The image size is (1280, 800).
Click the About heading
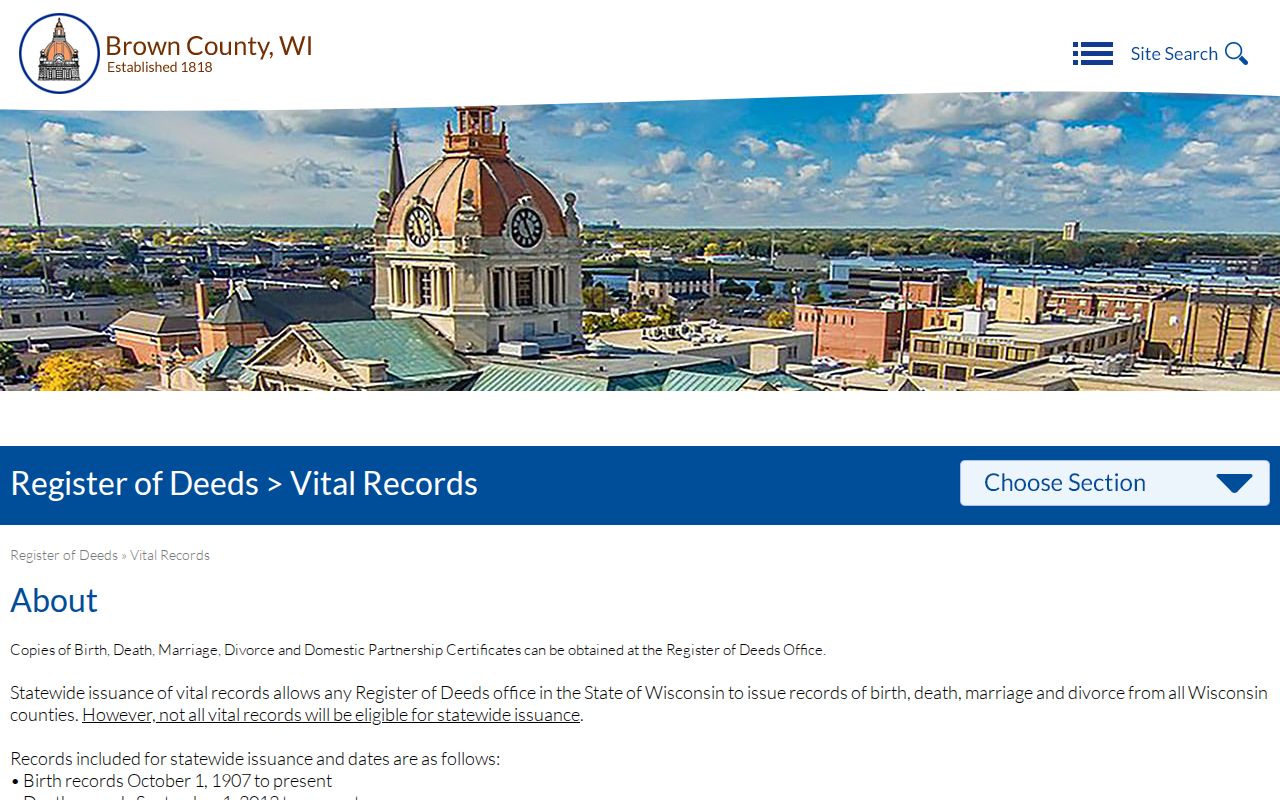pos(54,600)
